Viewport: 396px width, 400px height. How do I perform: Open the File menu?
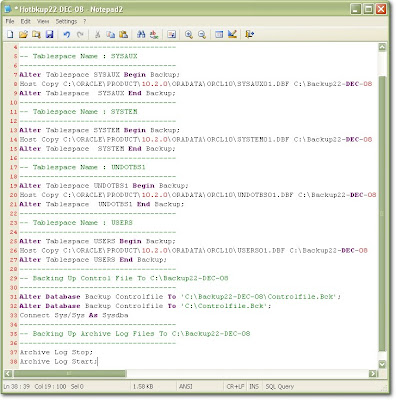10,21
